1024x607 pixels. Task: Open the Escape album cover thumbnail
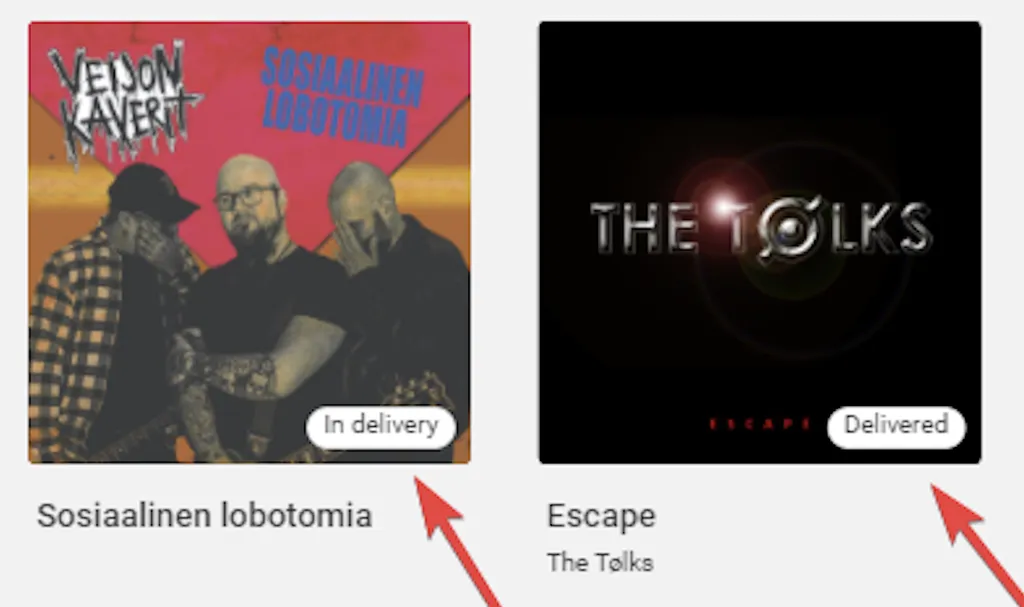point(760,242)
